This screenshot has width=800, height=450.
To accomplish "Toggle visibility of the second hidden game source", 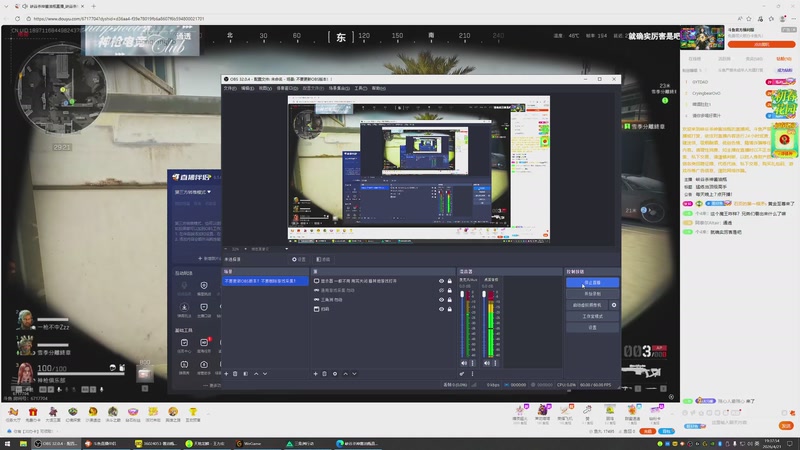I will click(x=441, y=290).
